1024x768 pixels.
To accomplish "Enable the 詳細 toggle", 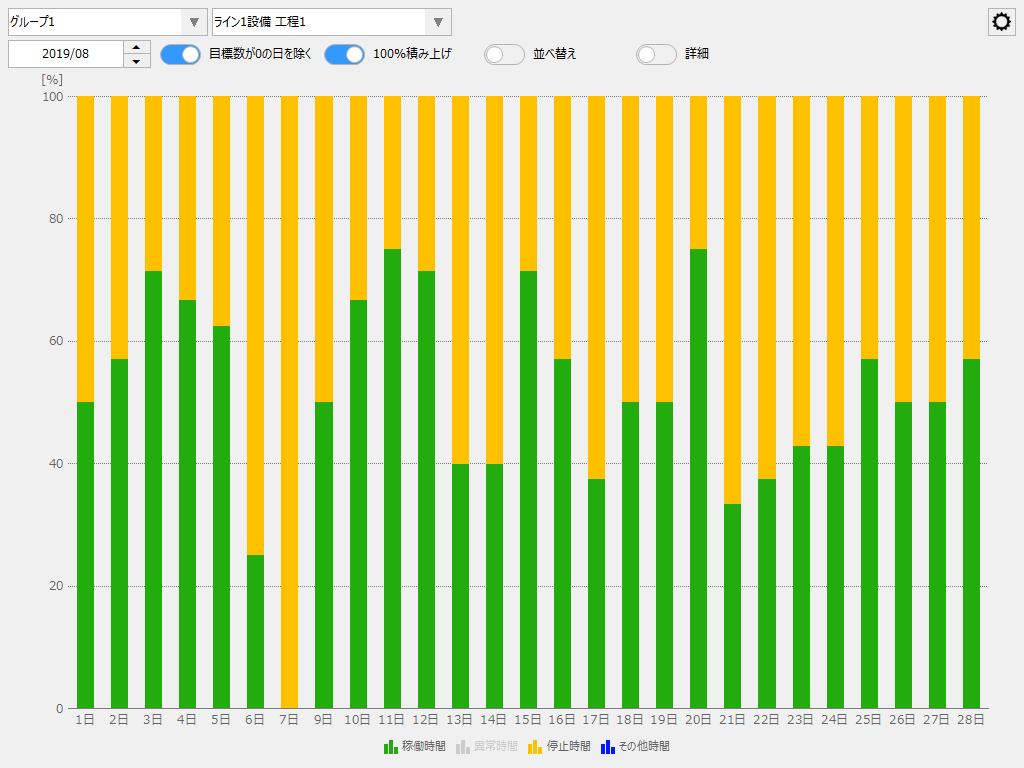I will (x=656, y=54).
